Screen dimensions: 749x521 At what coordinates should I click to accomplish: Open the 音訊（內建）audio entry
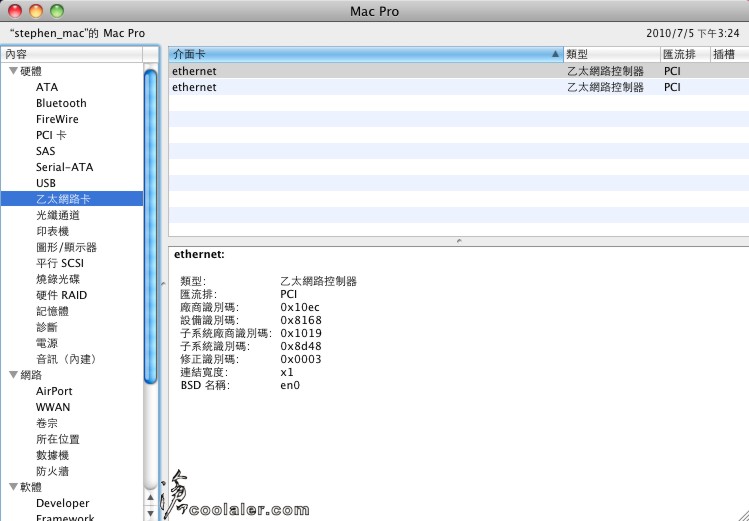[66, 359]
